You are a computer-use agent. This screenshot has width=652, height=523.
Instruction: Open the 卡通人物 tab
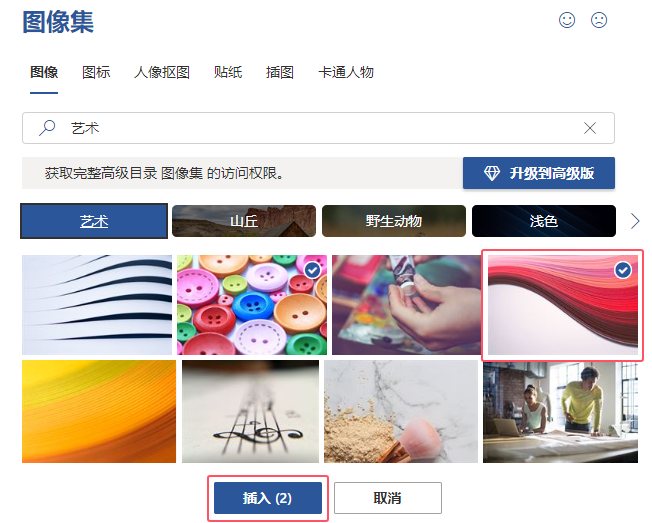pyautogui.click(x=346, y=72)
